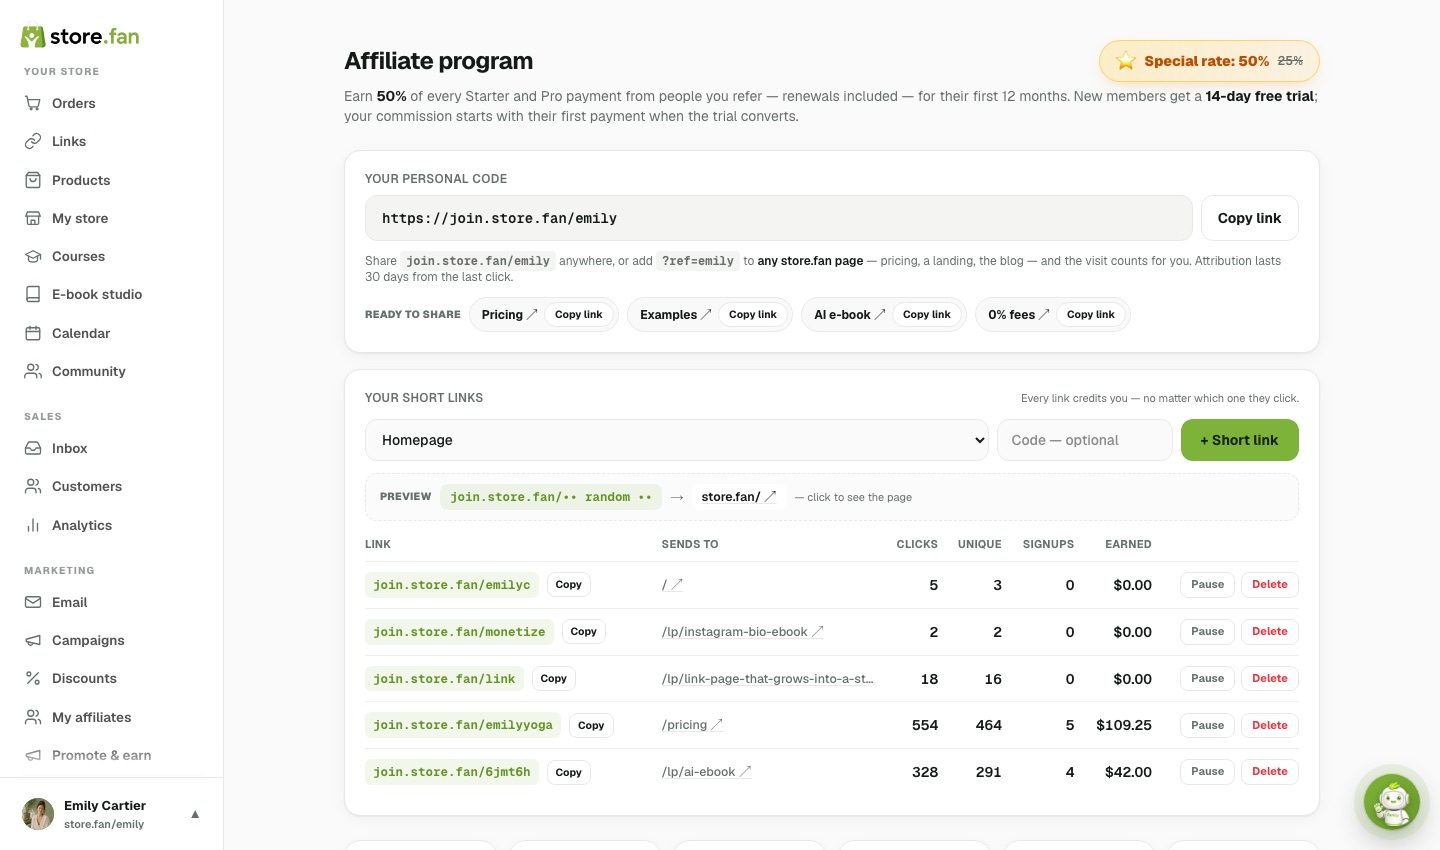
Task: Click the Inbox tray icon
Action: point(33,448)
